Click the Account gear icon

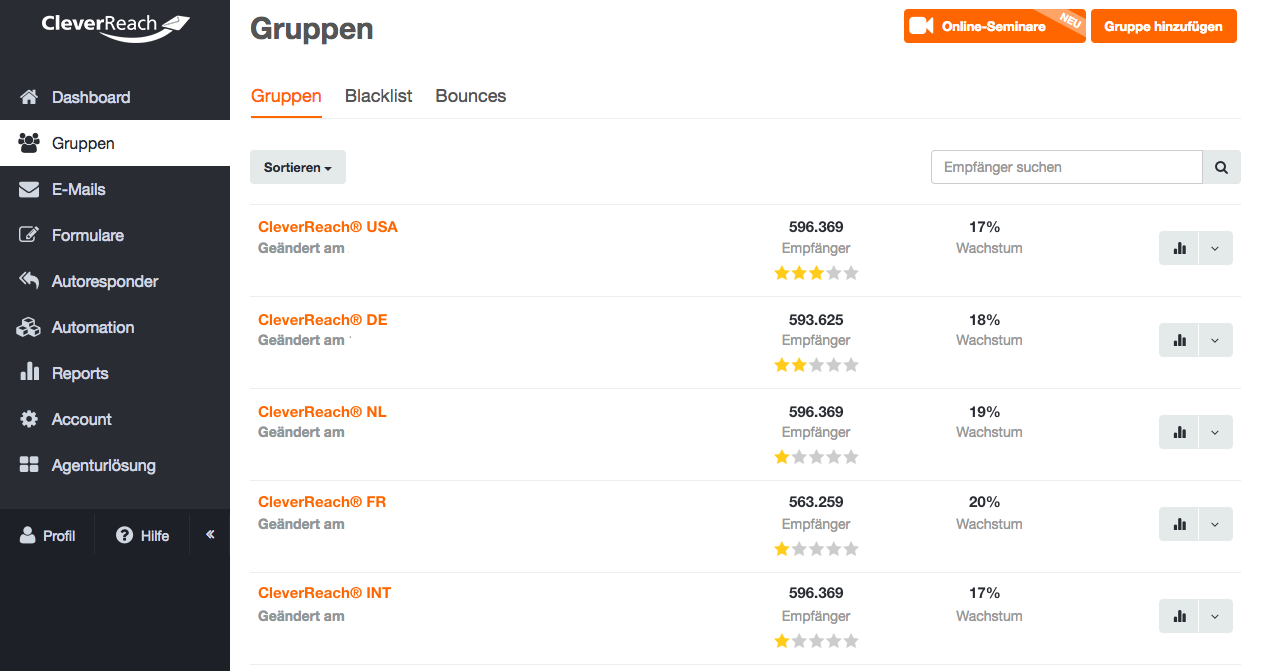29,419
